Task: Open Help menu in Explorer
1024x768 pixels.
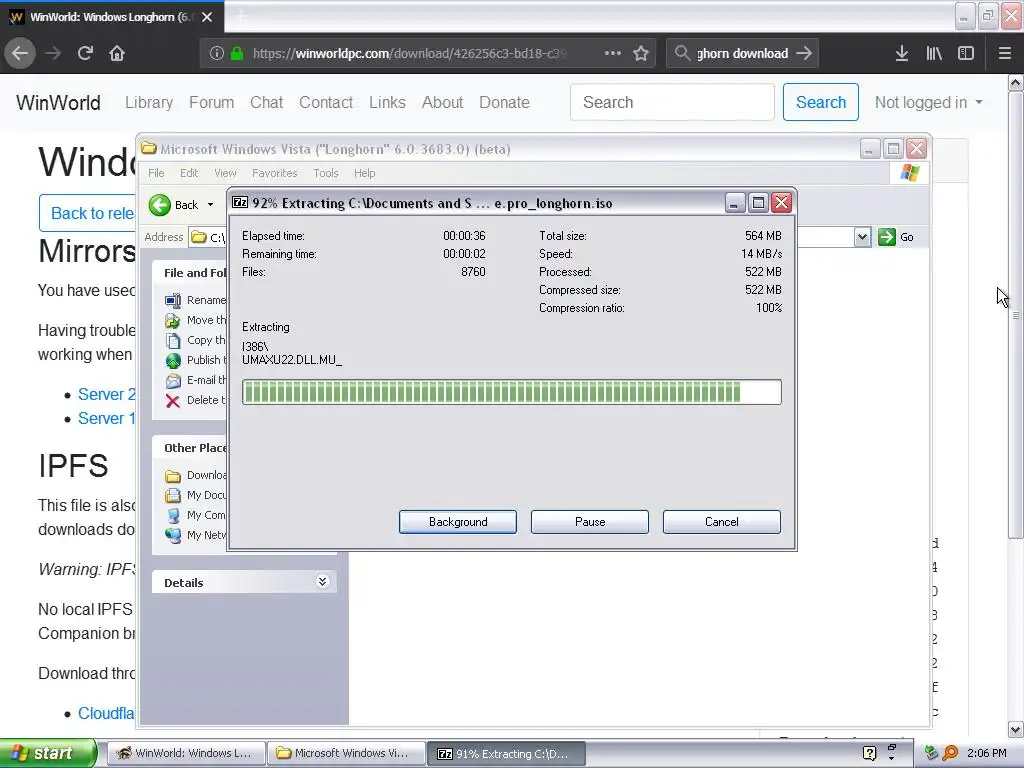Action: (x=364, y=173)
